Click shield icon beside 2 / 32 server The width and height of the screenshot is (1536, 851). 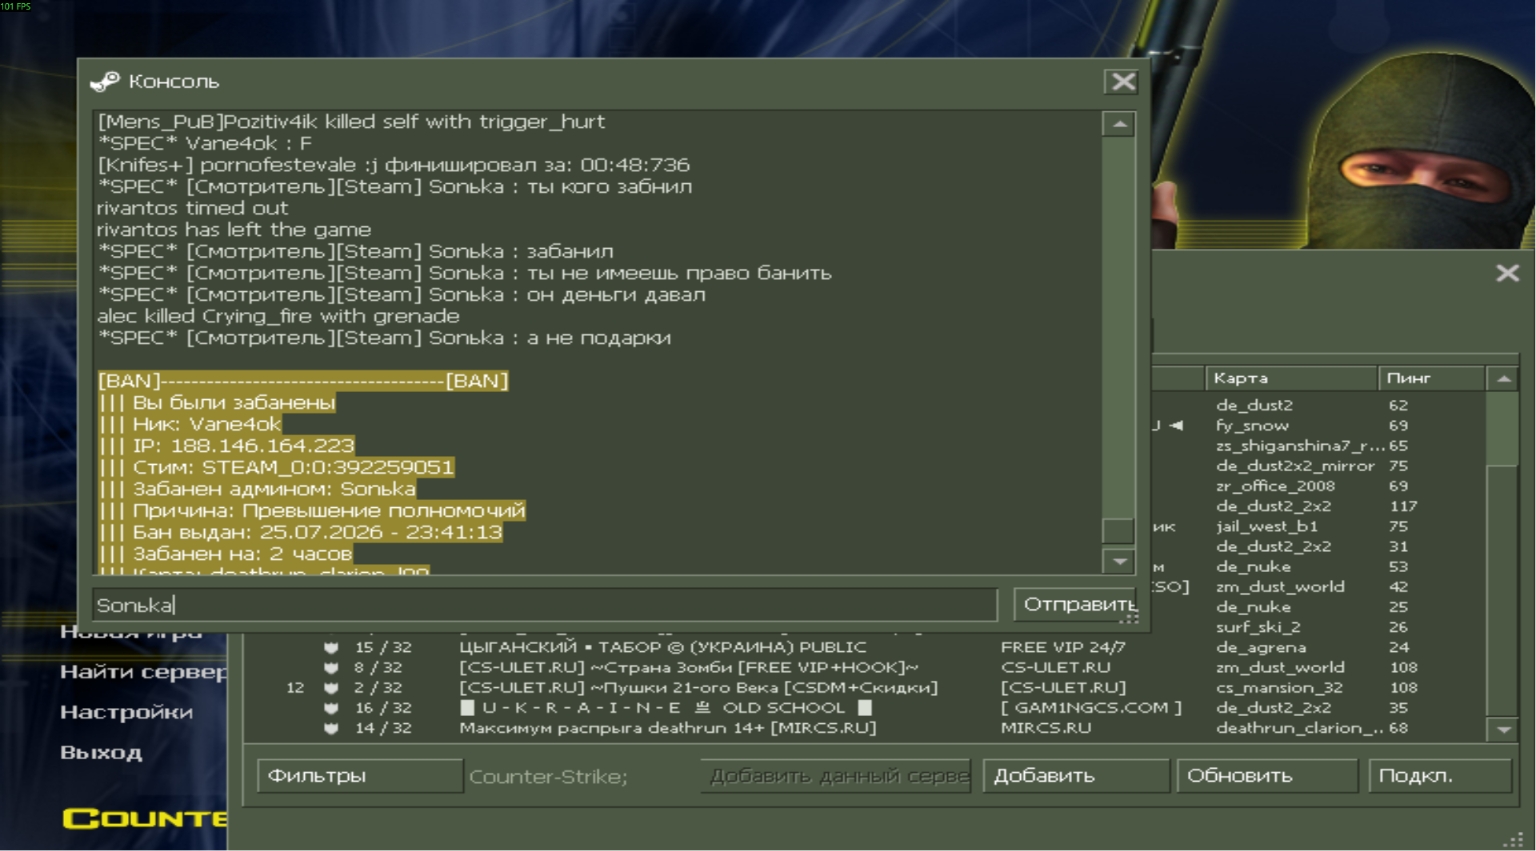pos(331,687)
